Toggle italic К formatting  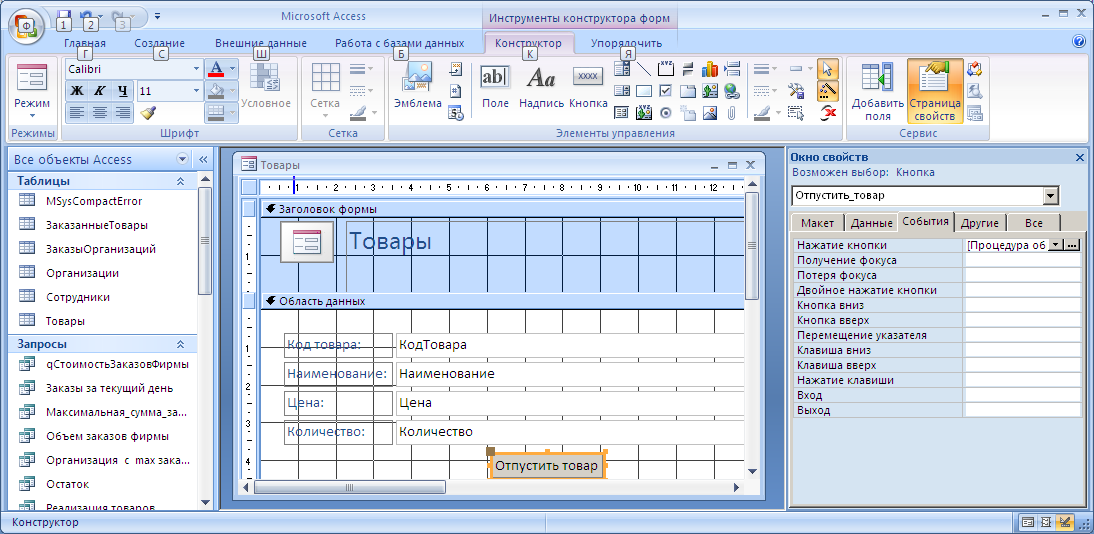(x=100, y=90)
